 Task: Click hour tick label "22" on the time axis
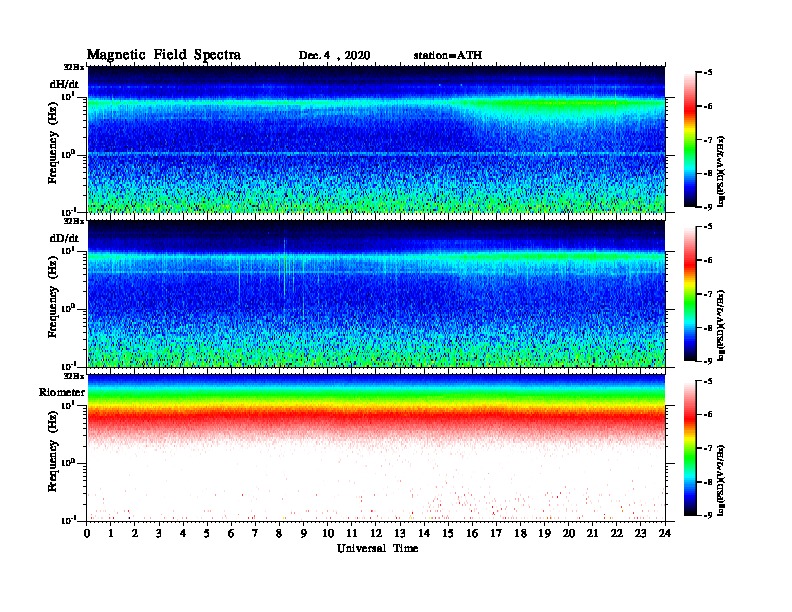pos(617,533)
